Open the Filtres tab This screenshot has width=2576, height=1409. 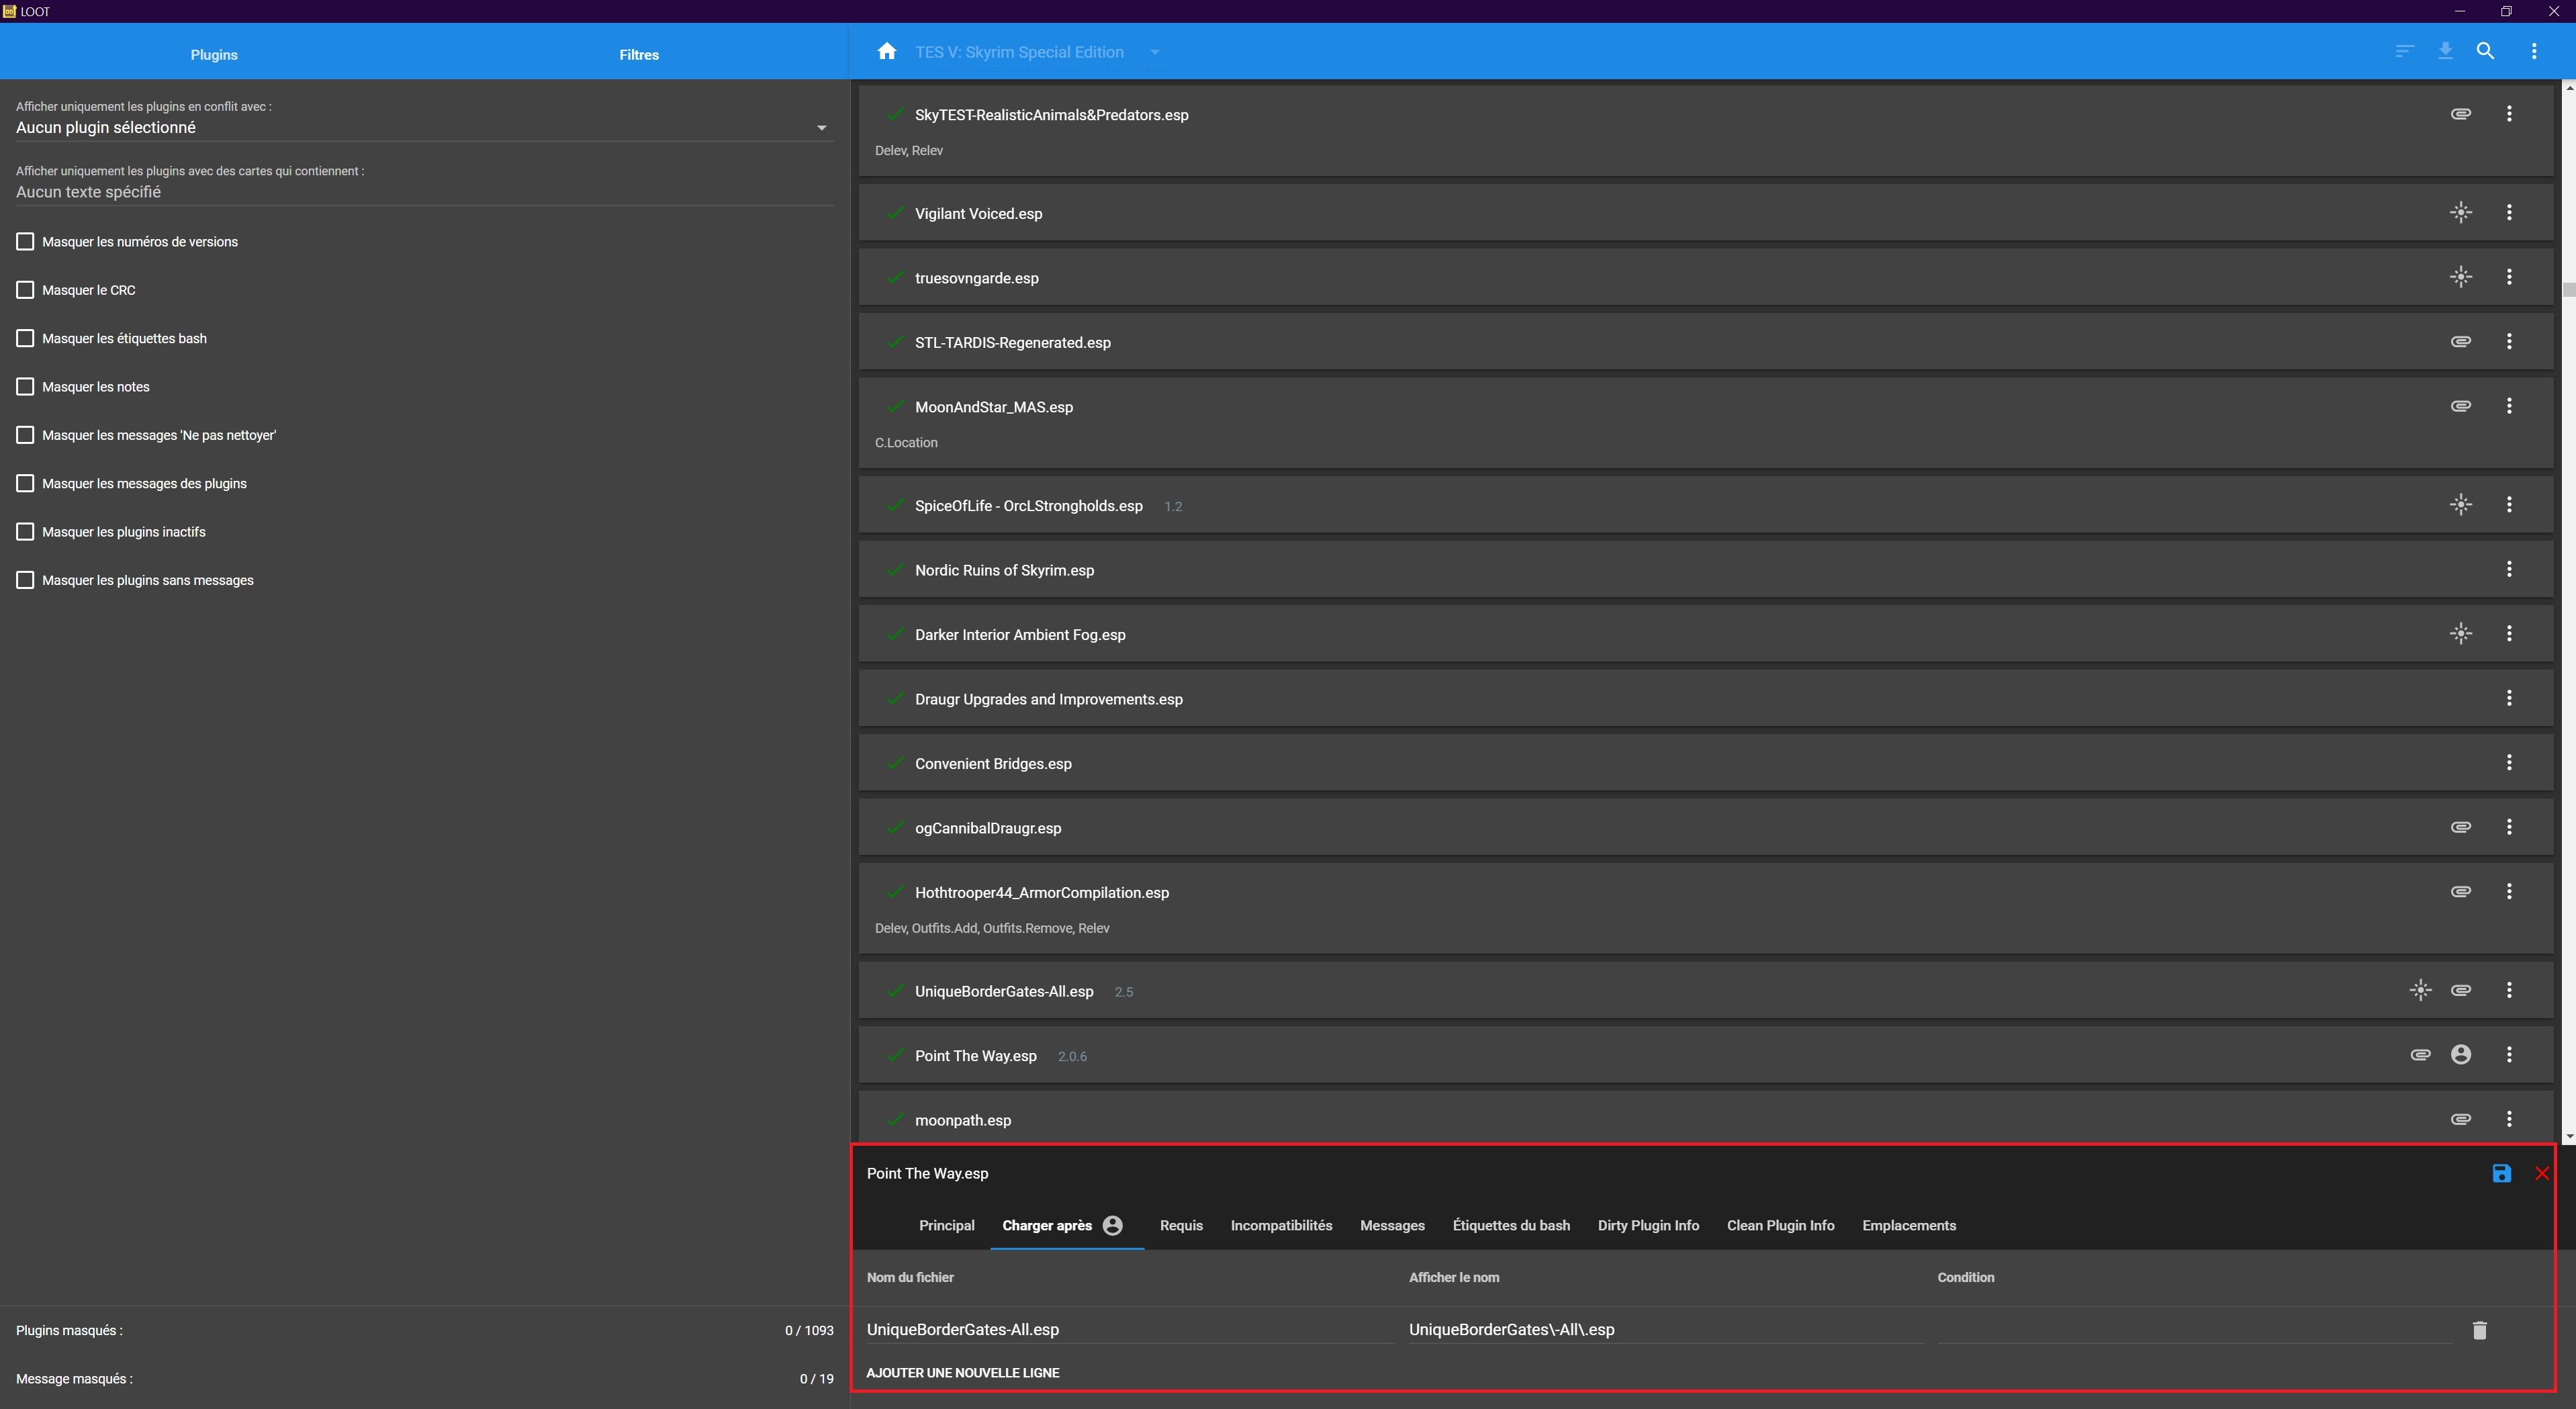[638, 55]
